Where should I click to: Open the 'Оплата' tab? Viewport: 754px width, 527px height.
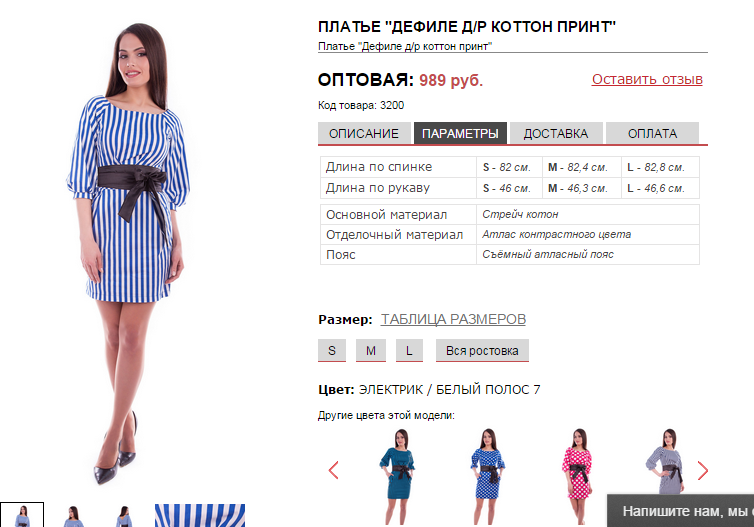tap(652, 133)
